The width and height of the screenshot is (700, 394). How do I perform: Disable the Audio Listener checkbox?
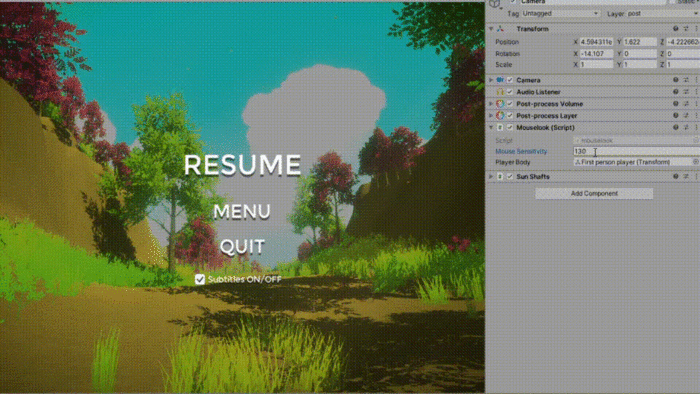pyautogui.click(x=510, y=92)
